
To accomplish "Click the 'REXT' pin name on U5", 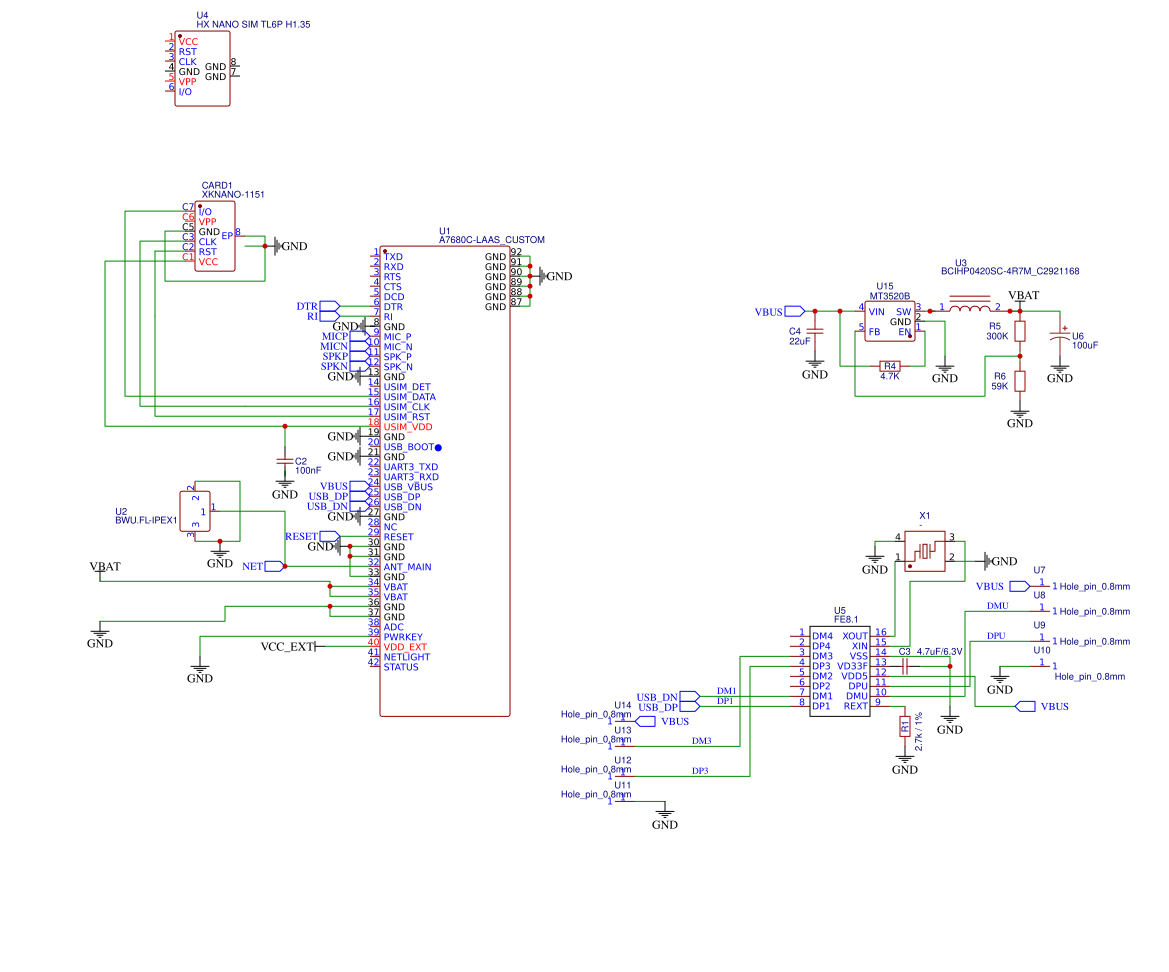I will click(856, 706).
